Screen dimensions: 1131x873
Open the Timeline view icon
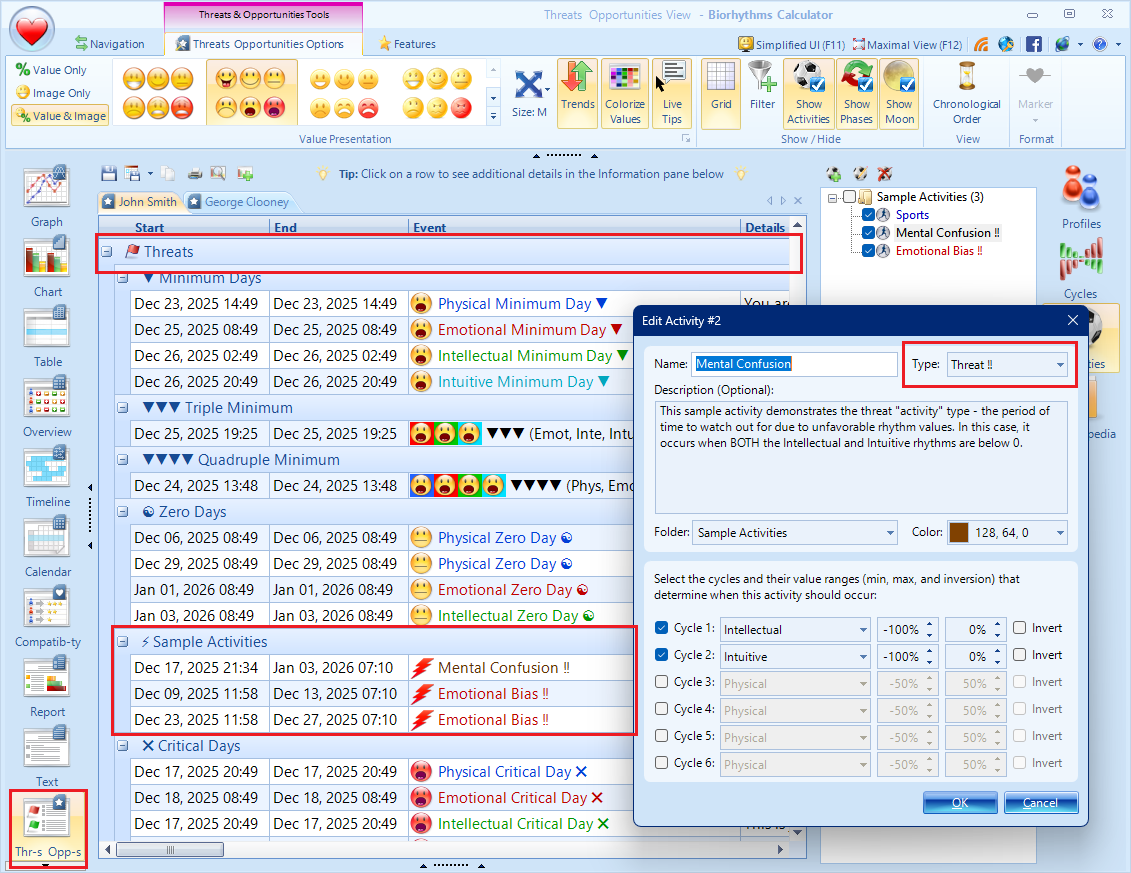click(47, 468)
